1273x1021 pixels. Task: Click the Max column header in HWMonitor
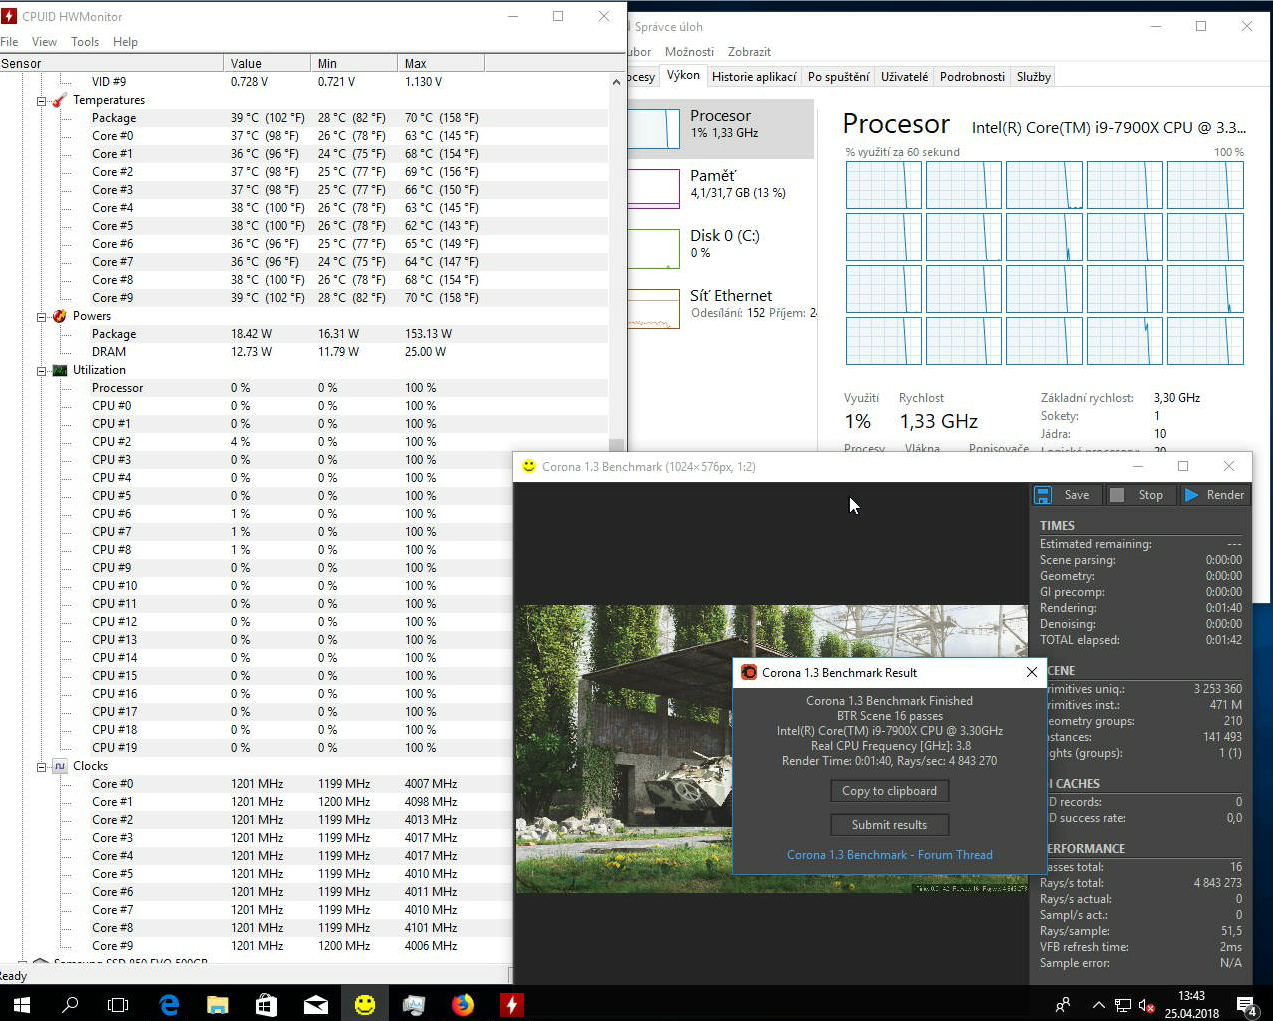441,63
